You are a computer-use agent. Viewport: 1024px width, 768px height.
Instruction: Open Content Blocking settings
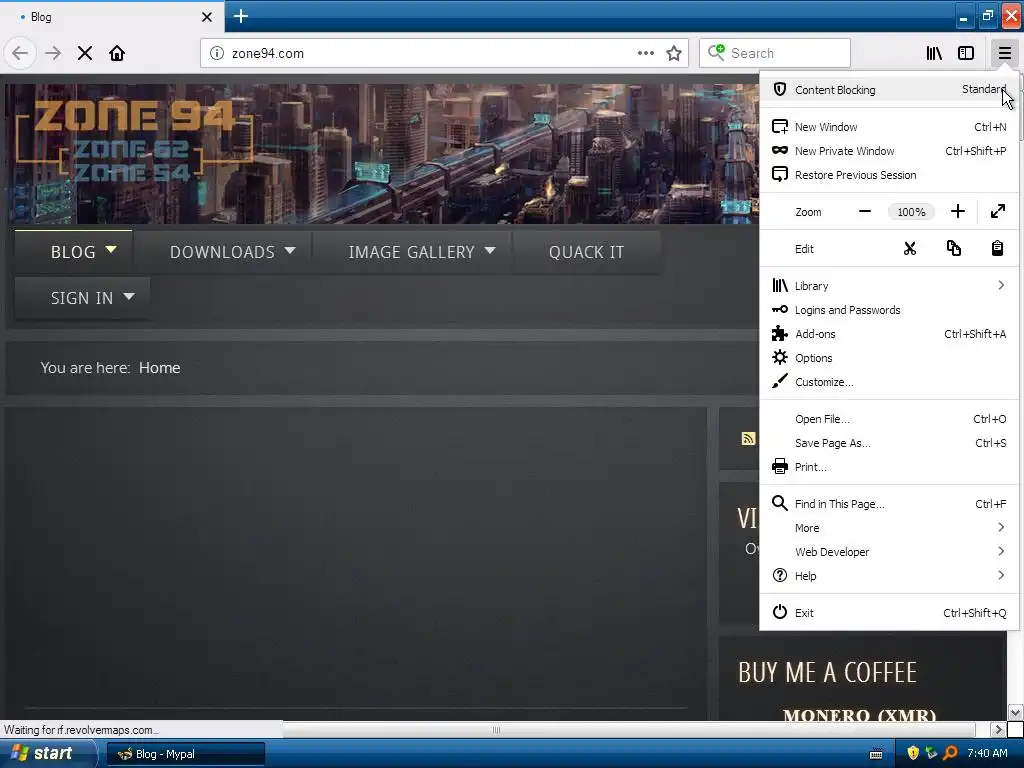pos(889,89)
